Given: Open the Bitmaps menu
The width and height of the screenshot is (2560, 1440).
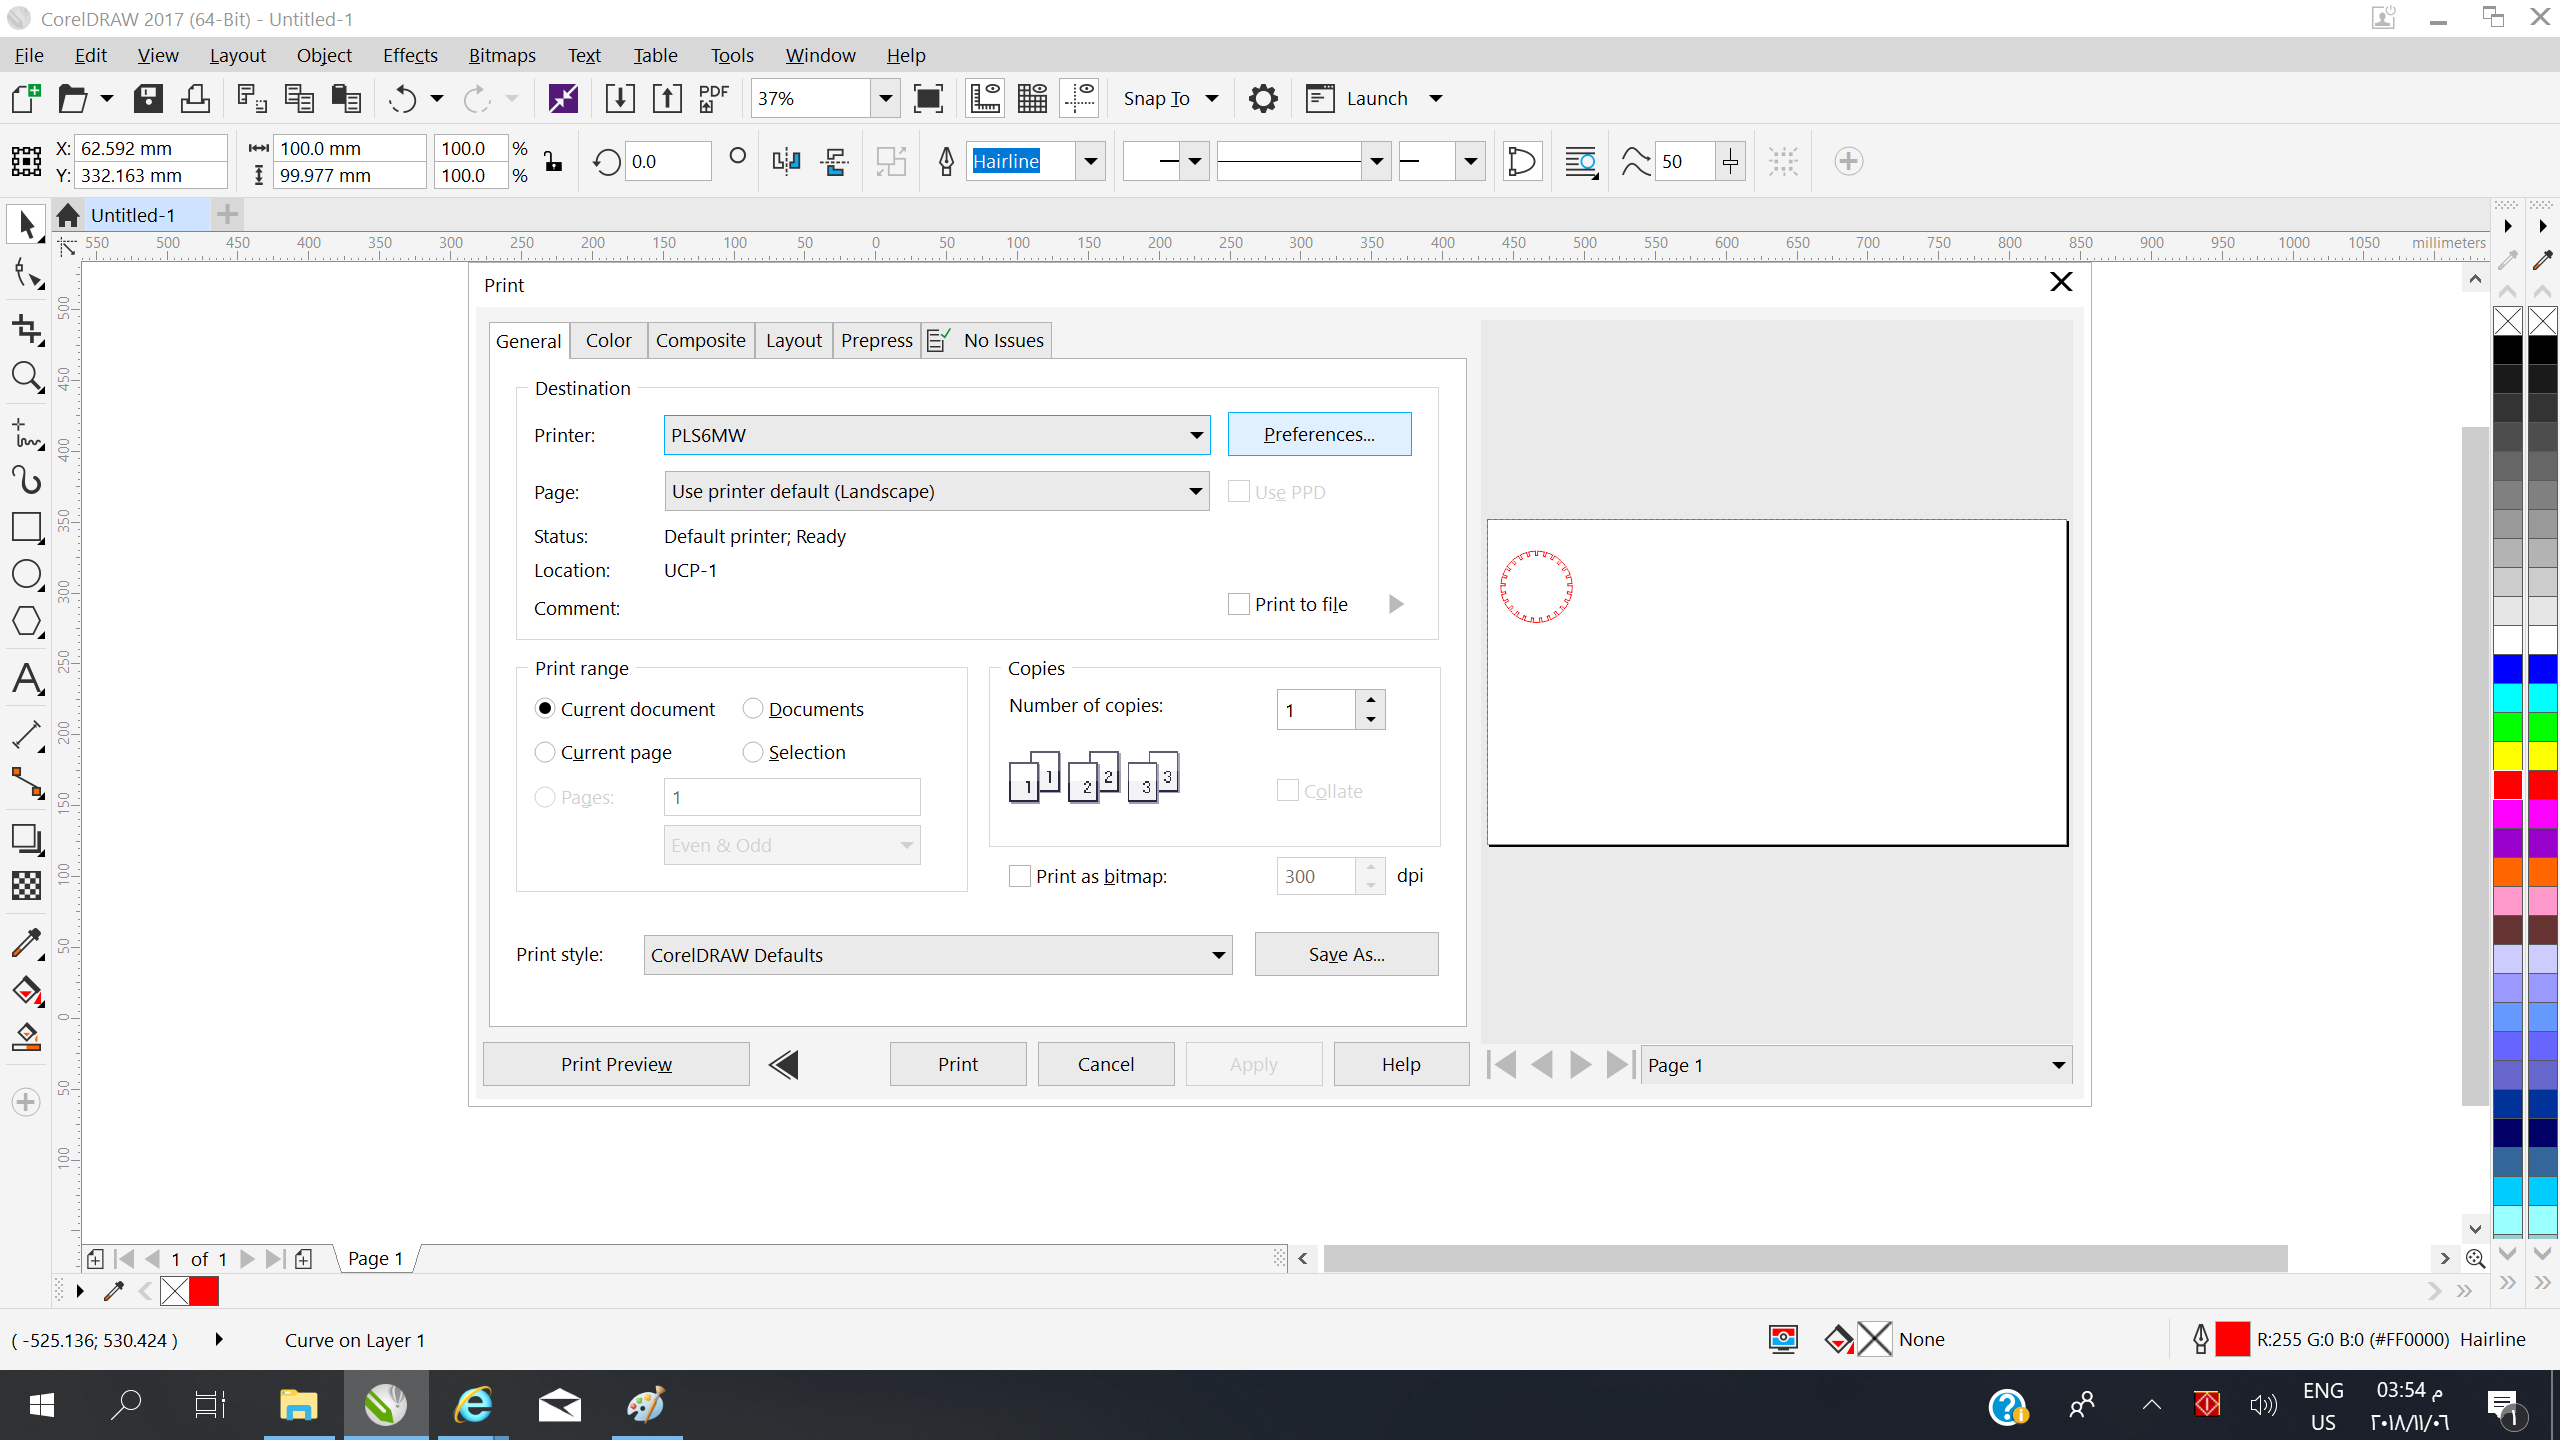Looking at the screenshot, I should pyautogui.click(x=502, y=55).
